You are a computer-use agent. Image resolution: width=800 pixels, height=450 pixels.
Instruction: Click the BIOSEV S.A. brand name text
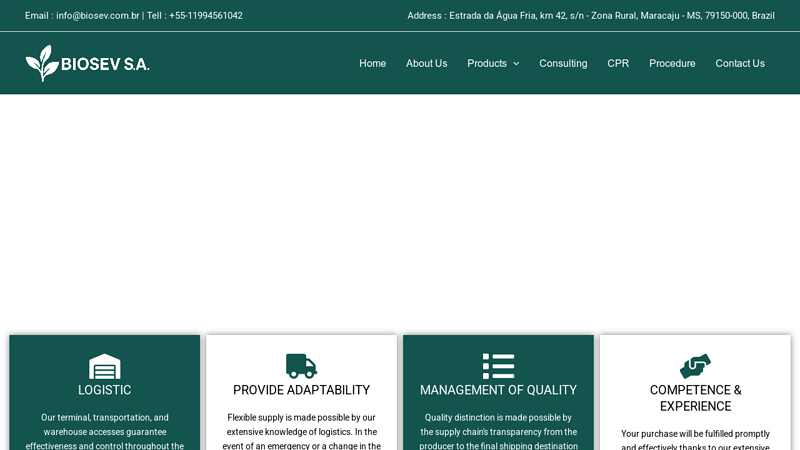(x=105, y=64)
